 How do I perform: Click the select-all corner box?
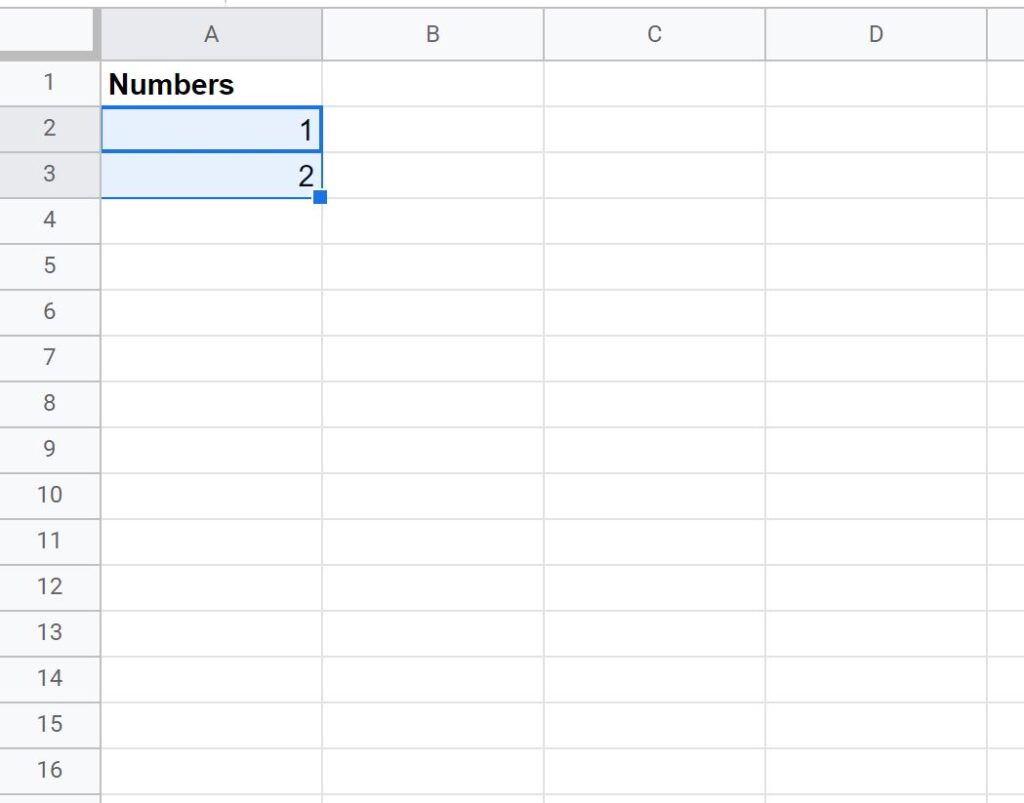(x=49, y=34)
